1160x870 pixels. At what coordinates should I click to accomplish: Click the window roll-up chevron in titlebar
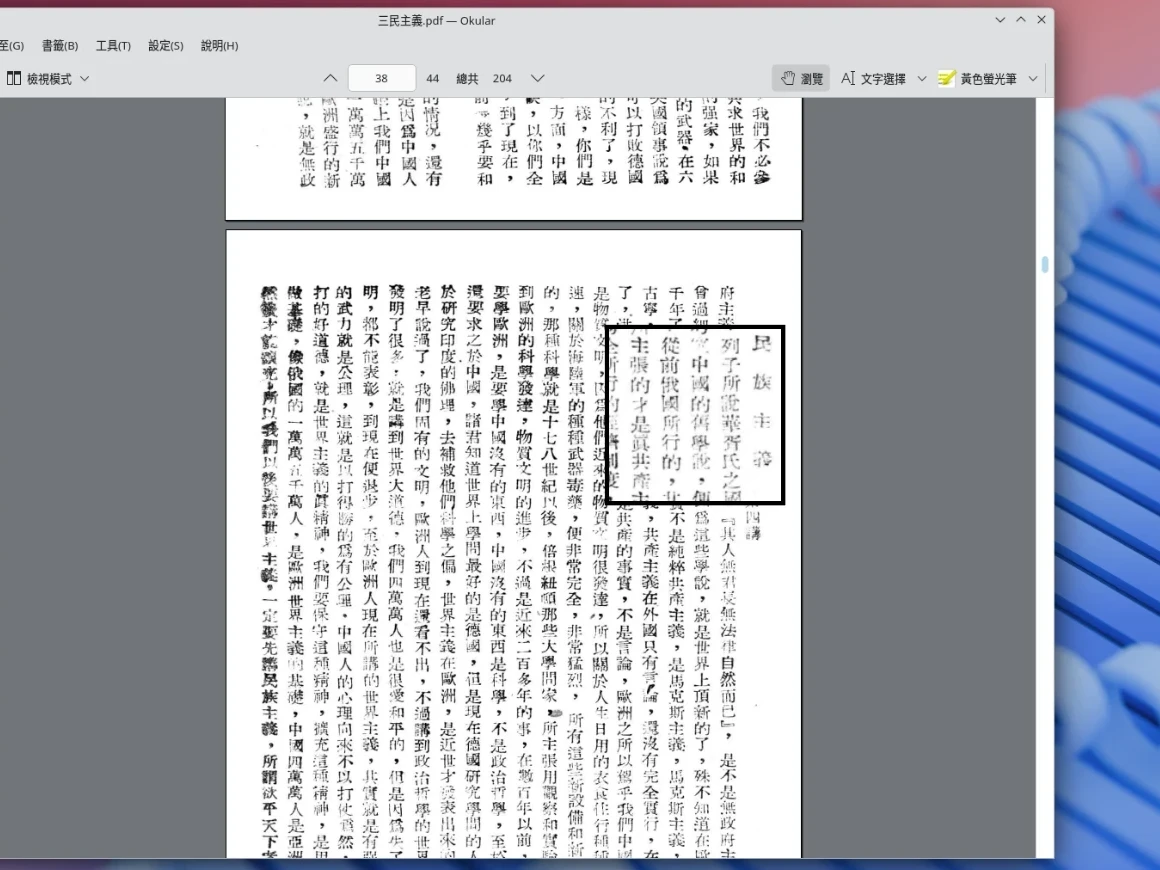pyautogui.click(x=1020, y=19)
